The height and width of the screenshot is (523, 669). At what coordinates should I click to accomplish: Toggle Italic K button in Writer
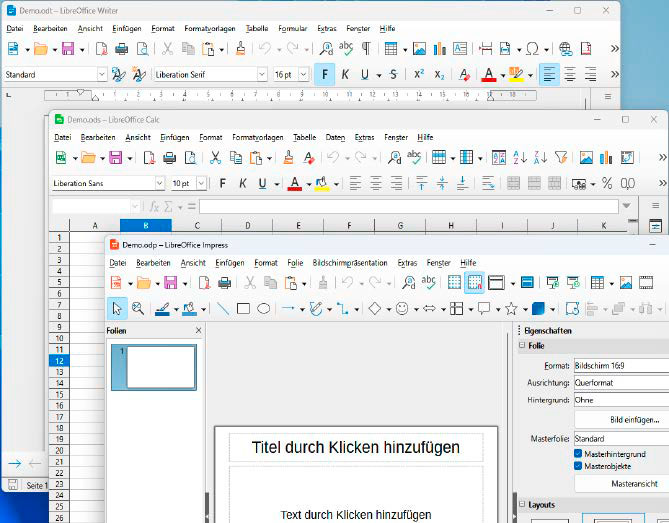tap(345, 75)
